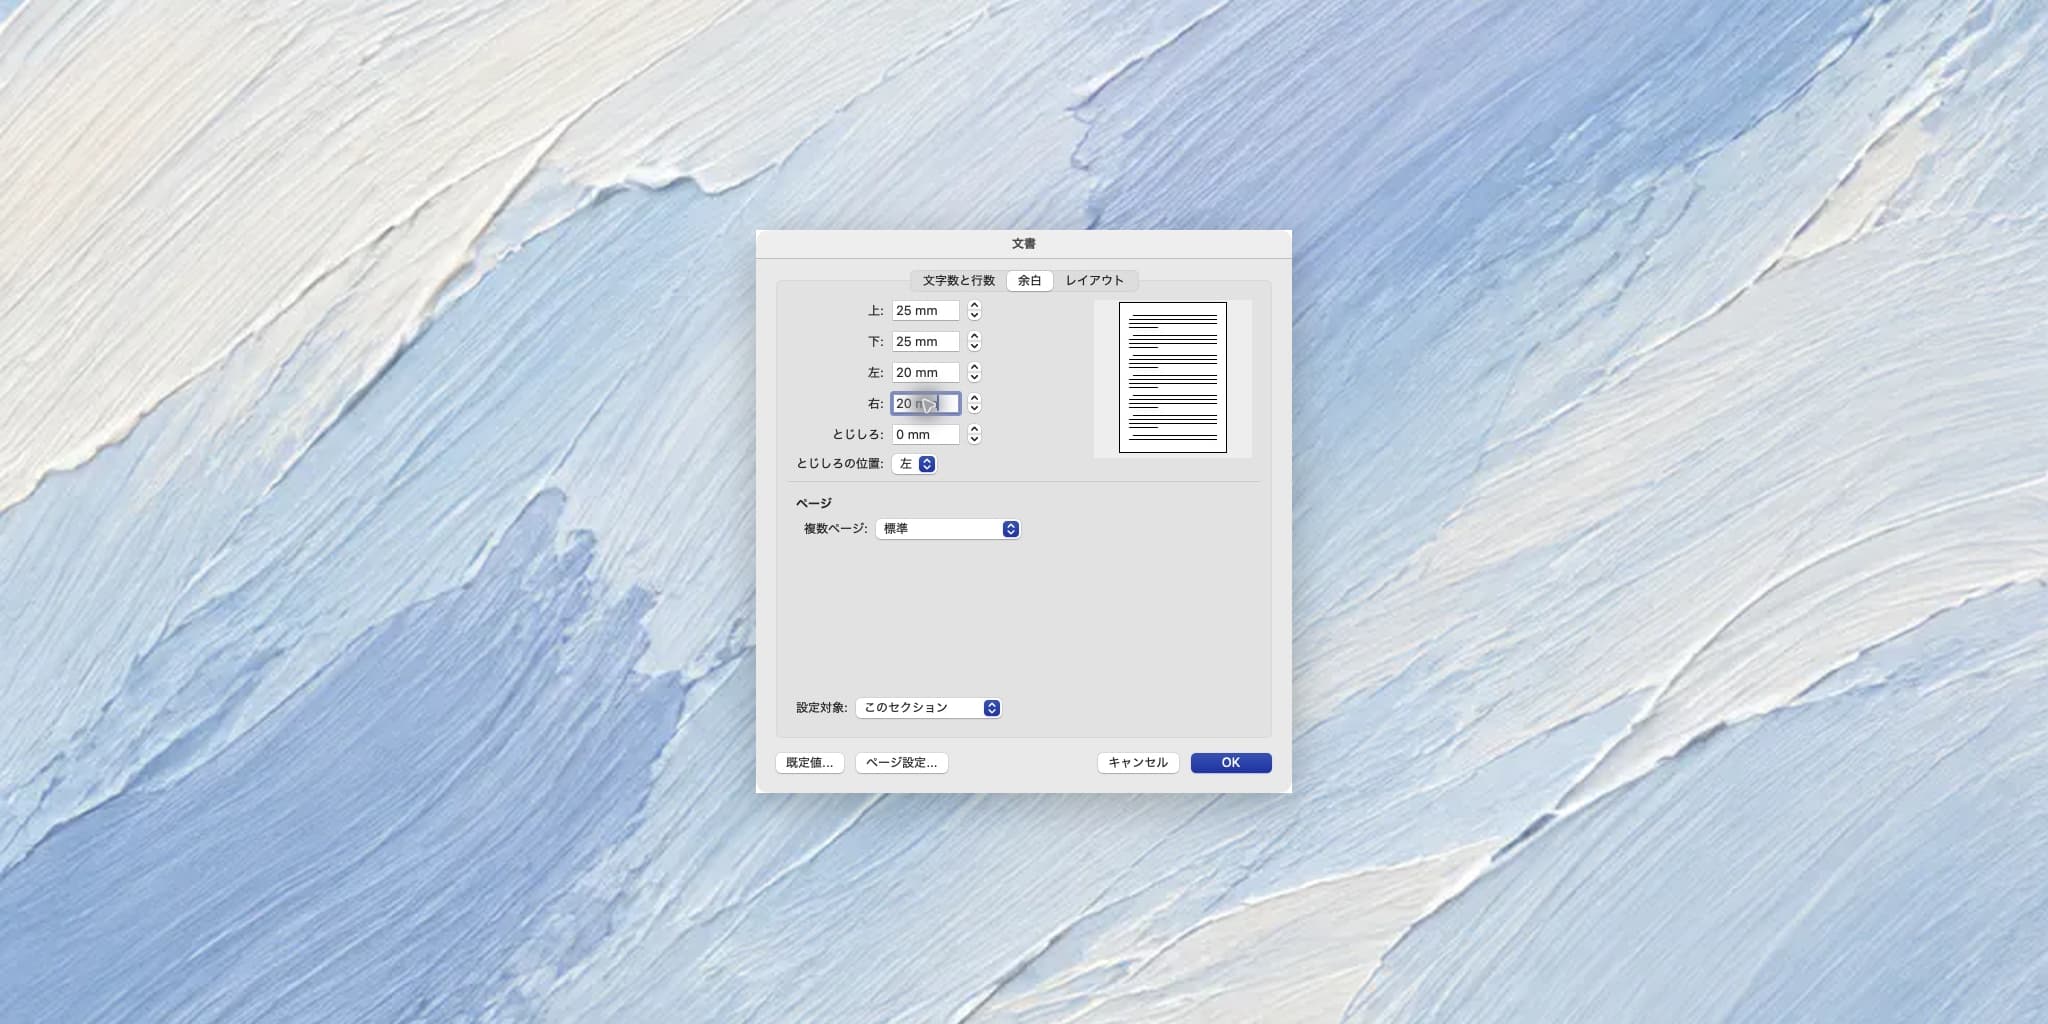
Task: Confirm with the OK button
Action: pyautogui.click(x=1231, y=763)
